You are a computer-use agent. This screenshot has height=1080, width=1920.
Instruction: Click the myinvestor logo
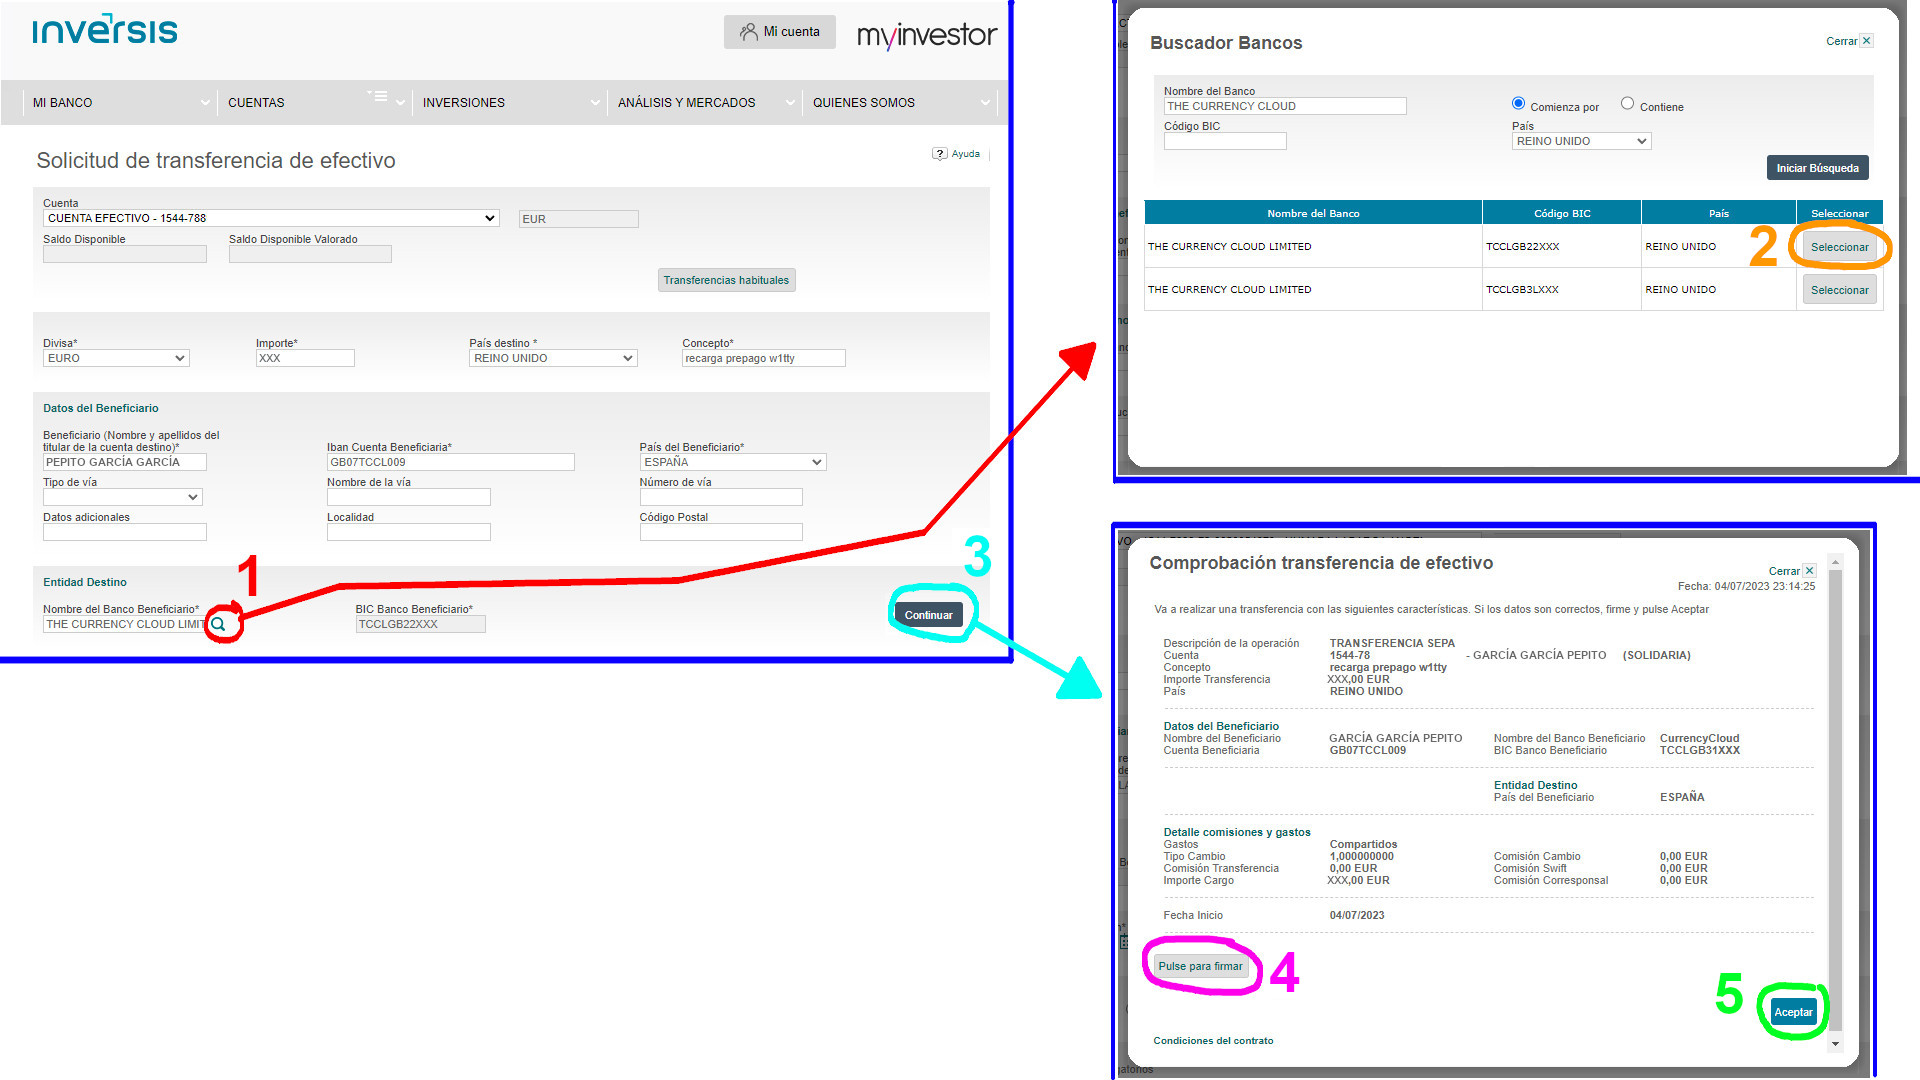coord(927,36)
